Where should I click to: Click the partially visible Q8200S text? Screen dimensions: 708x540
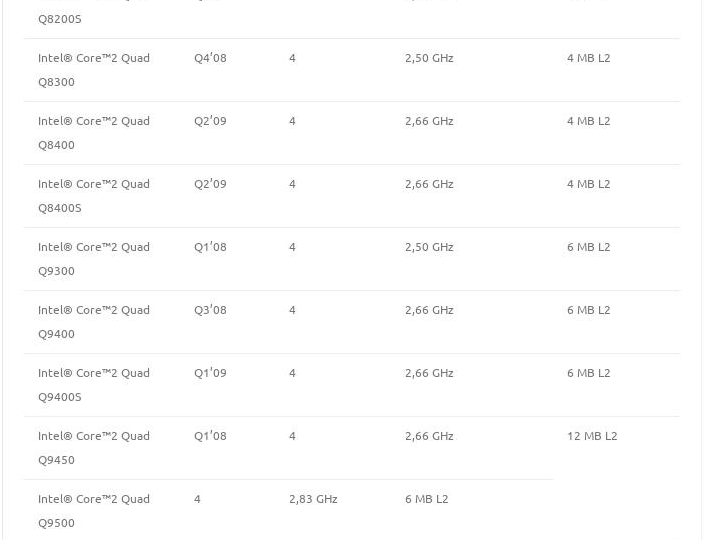pyautogui.click(x=60, y=19)
